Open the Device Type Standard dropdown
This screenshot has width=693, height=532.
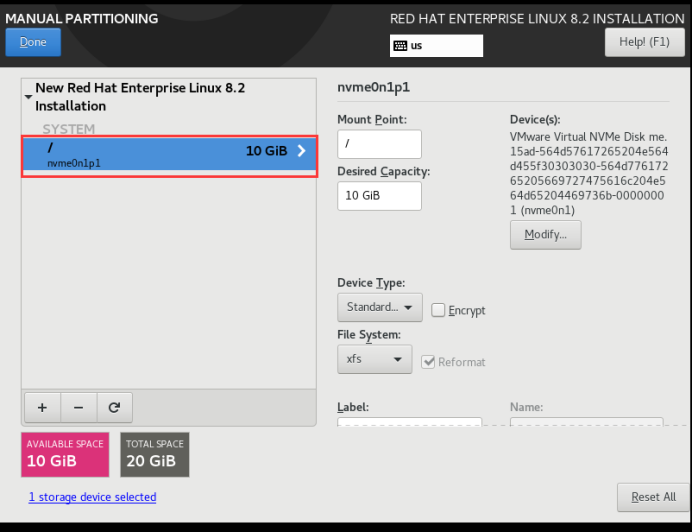380,307
